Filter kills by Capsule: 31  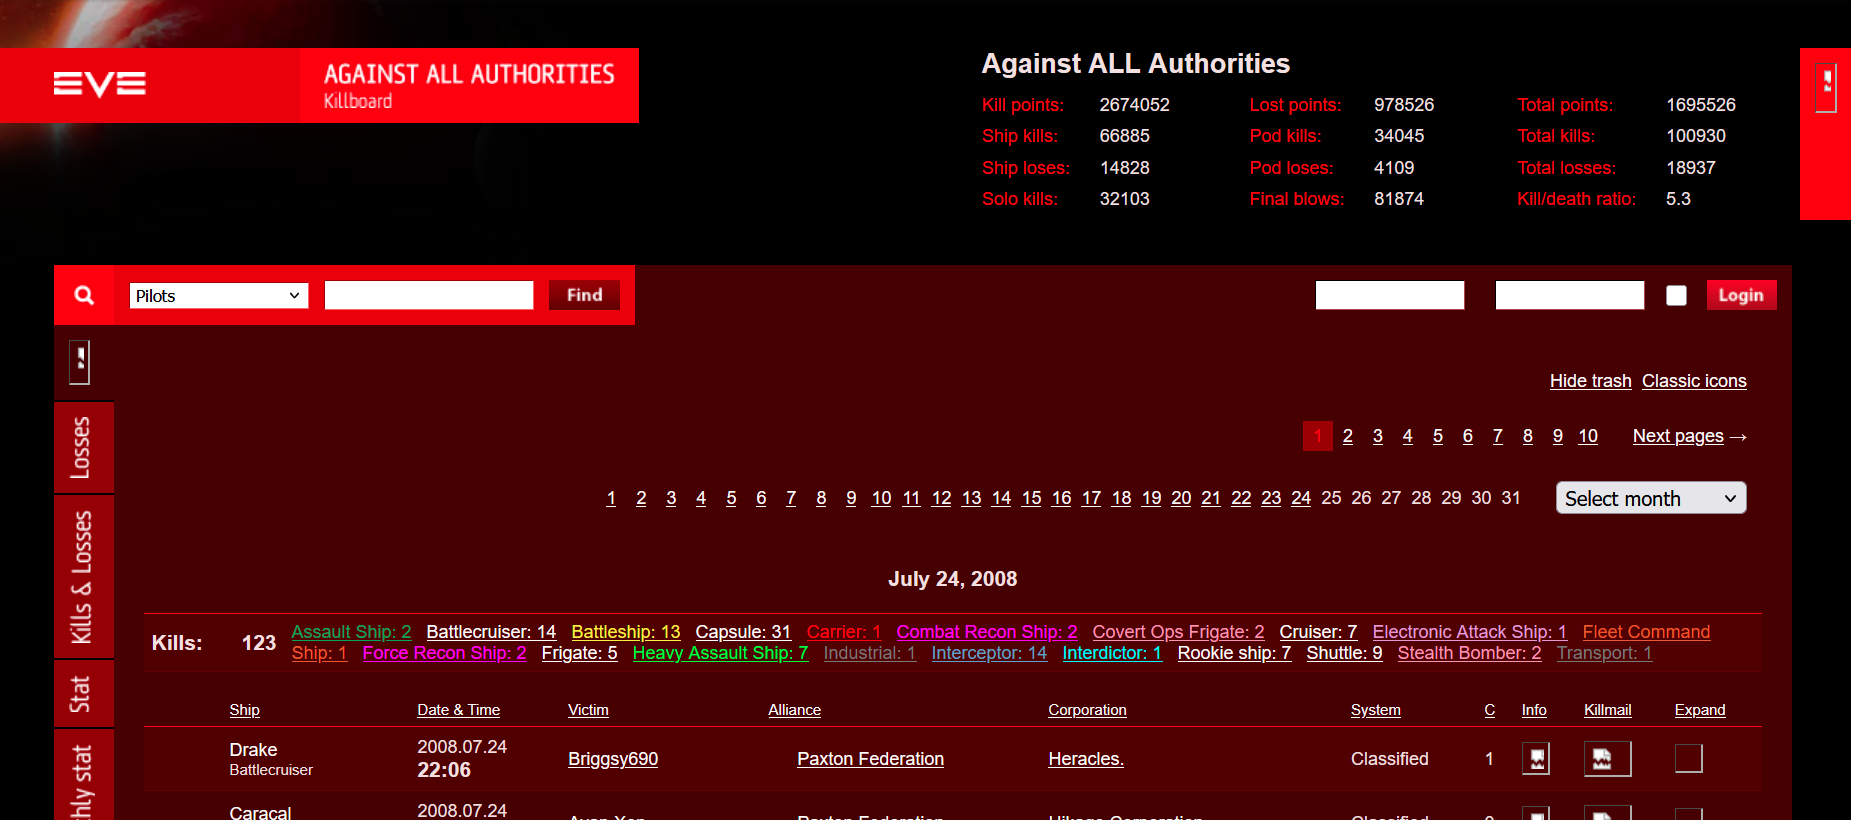click(743, 632)
